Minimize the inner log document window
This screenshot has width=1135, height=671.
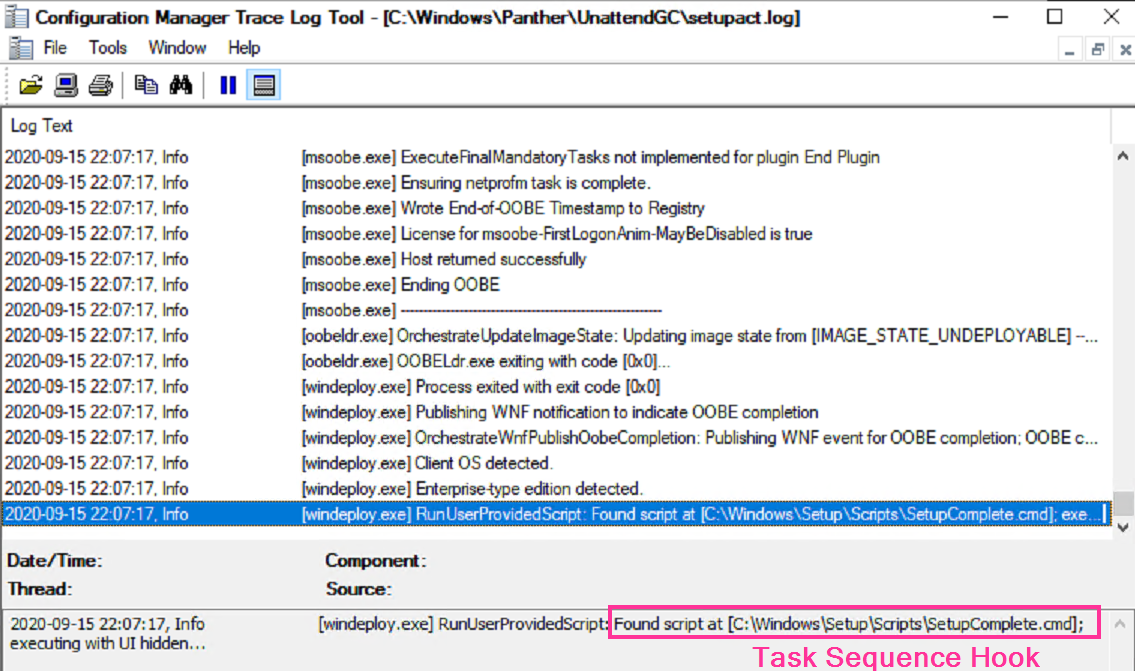coord(1071,49)
